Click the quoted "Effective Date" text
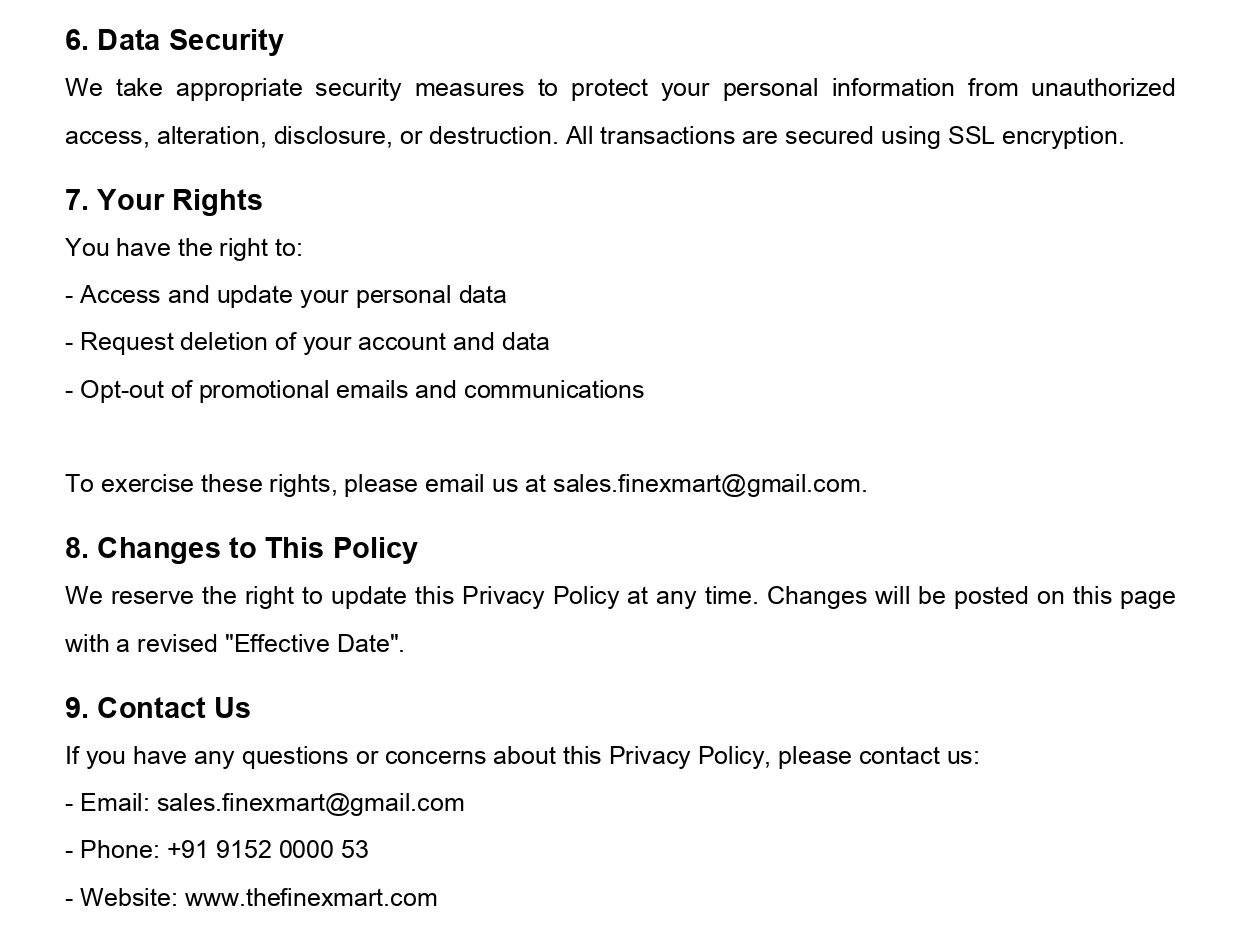The width and height of the screenshot is (1241, 947). tap(315, 643)
